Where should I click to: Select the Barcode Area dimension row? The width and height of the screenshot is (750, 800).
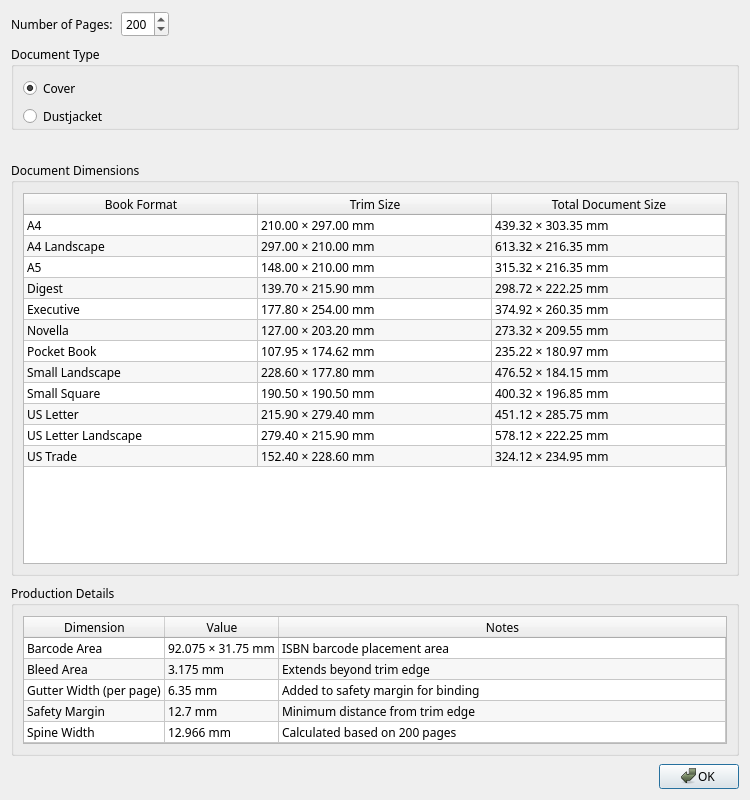coord(94,648)
